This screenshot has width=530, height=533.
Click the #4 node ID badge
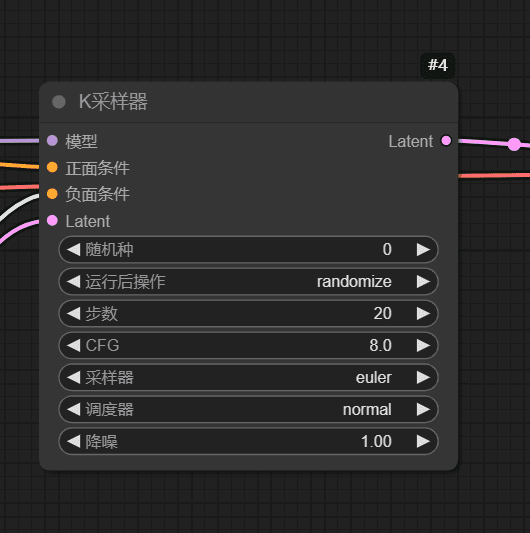pyautogui.click(x=438, y=65)
